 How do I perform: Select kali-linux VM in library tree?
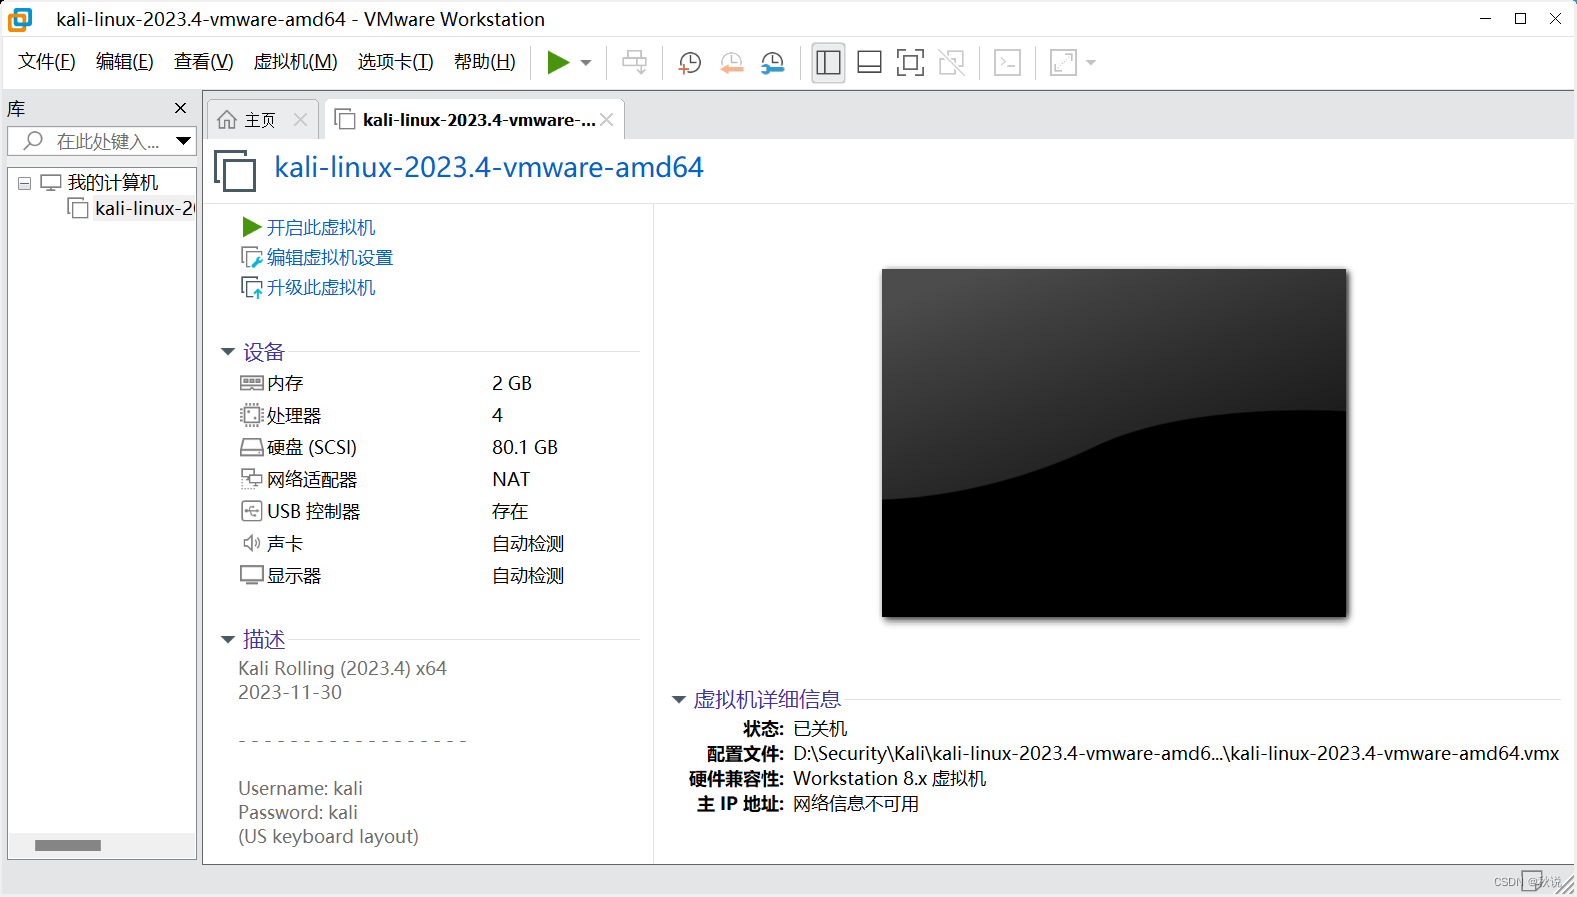tap(144, 208)
